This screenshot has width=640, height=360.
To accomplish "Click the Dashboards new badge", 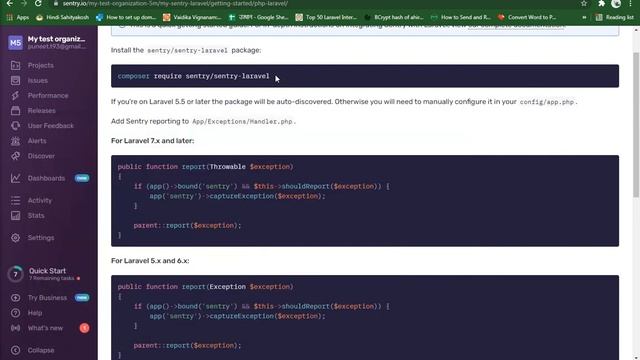I will coord(82,178).
